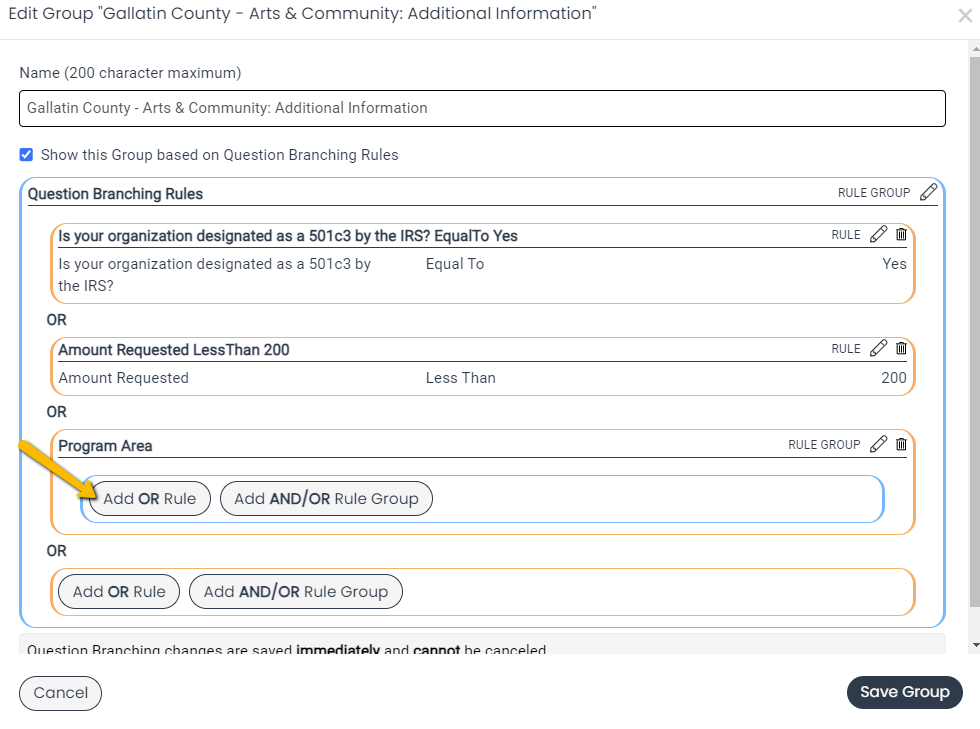The image size is (980, 729).
Task: Select the 'Question Branching Rules' heading
Action: click(116, 194)
